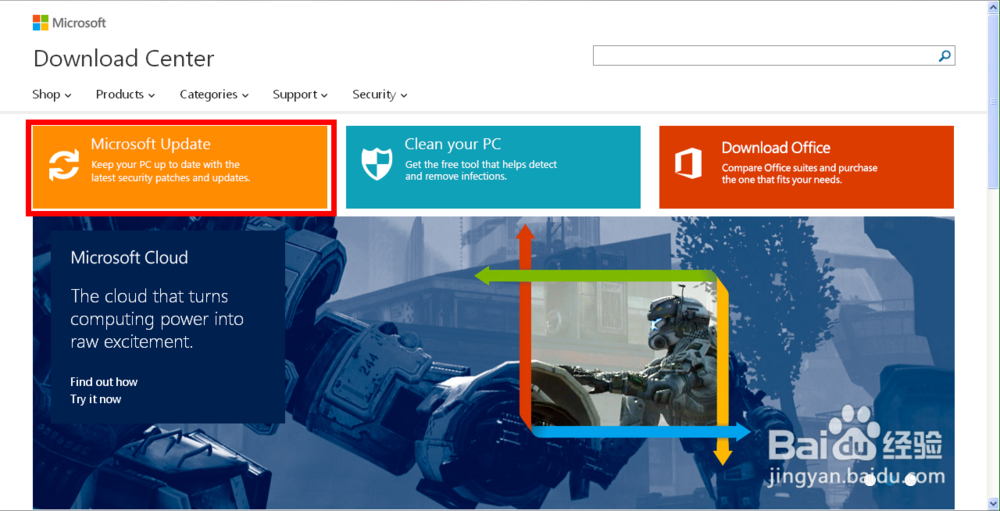Click the Download Center page title
This screenshot has width=1000, height=511.
point(124,59)
